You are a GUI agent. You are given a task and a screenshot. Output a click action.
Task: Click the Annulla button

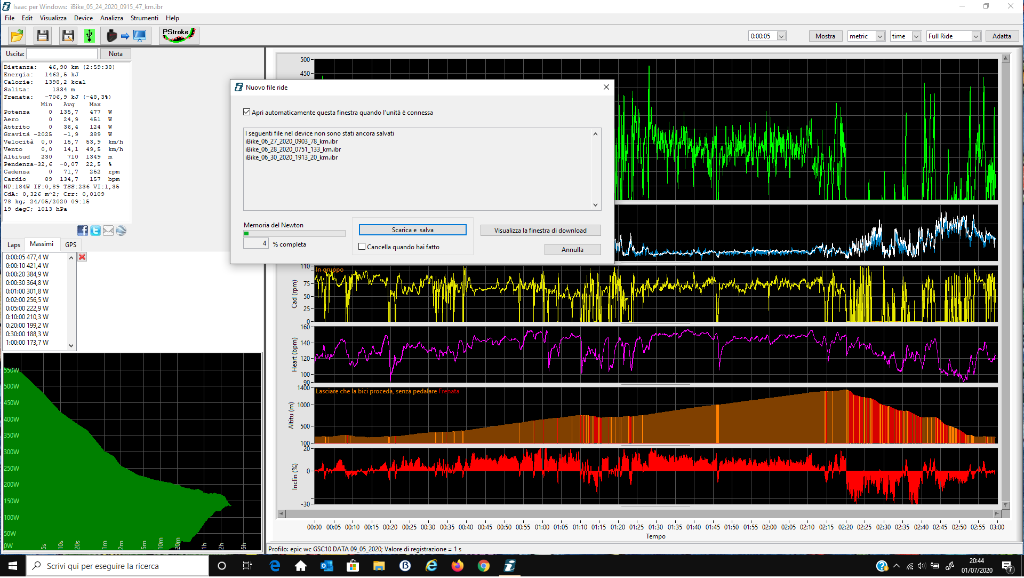[x=572, y=249]
